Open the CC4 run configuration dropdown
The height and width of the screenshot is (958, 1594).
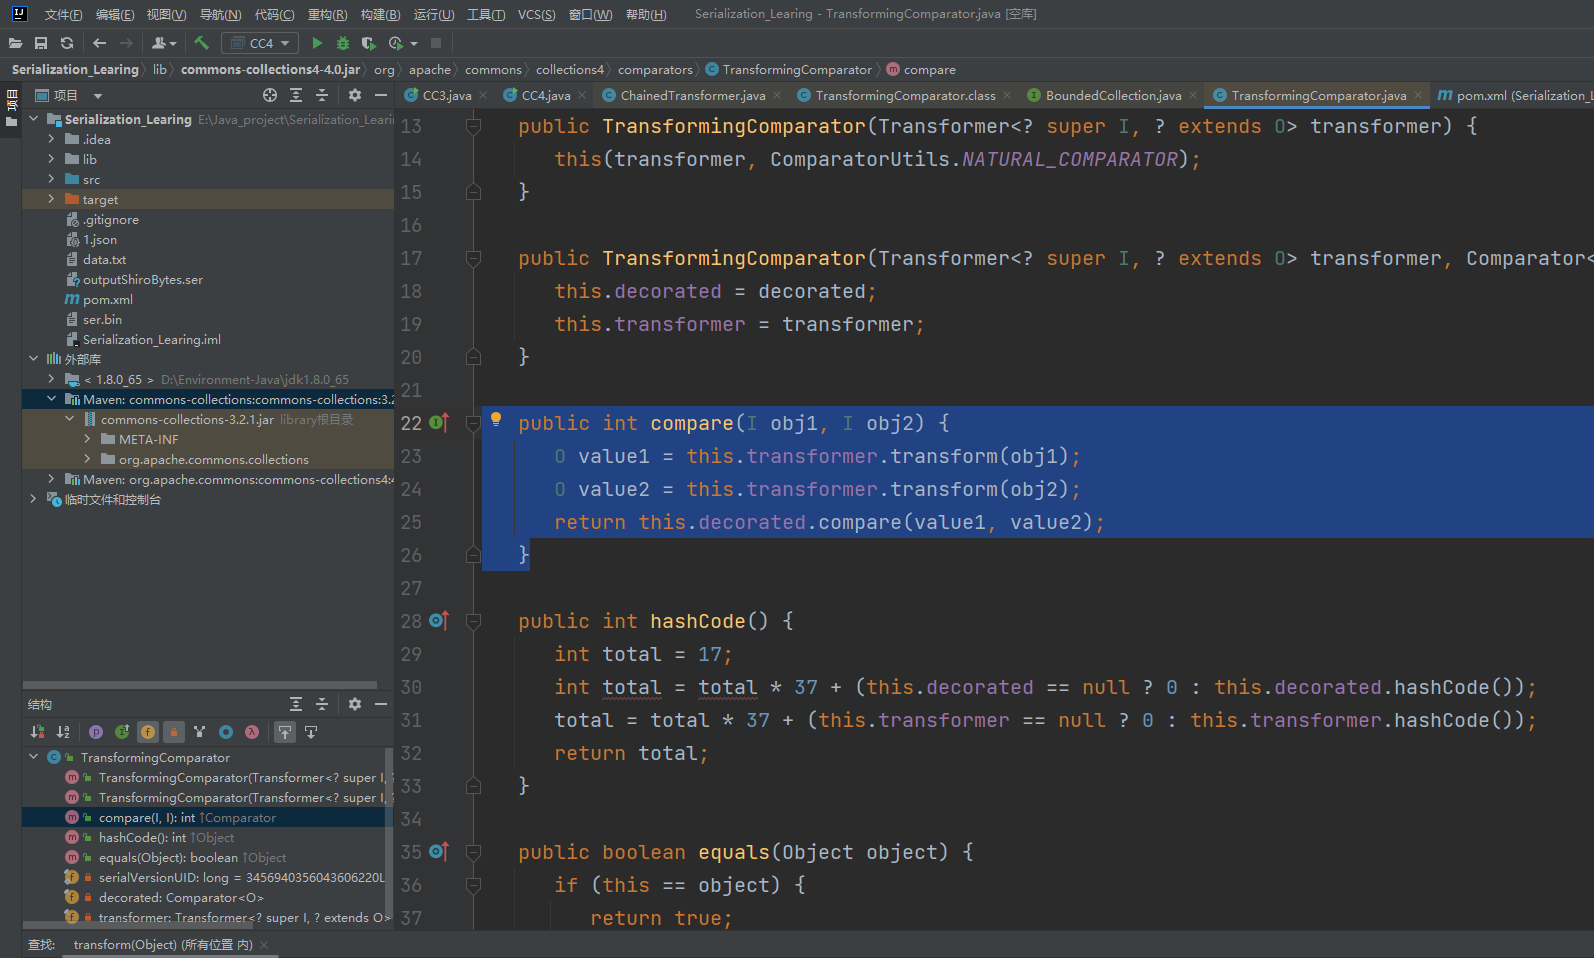coord(260,43)
